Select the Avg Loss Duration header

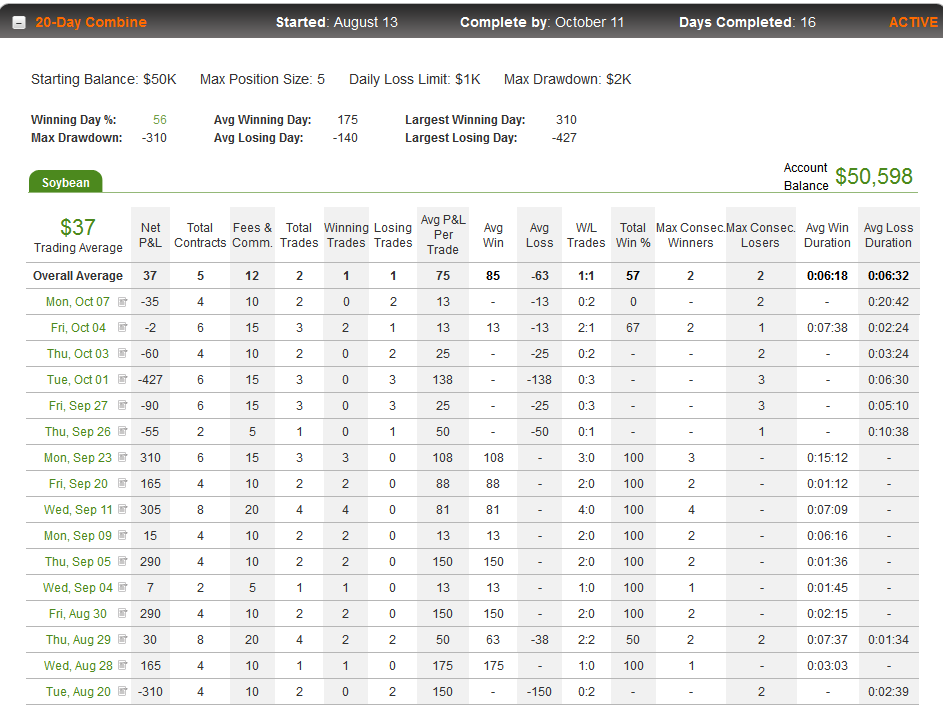click(888, 235)
